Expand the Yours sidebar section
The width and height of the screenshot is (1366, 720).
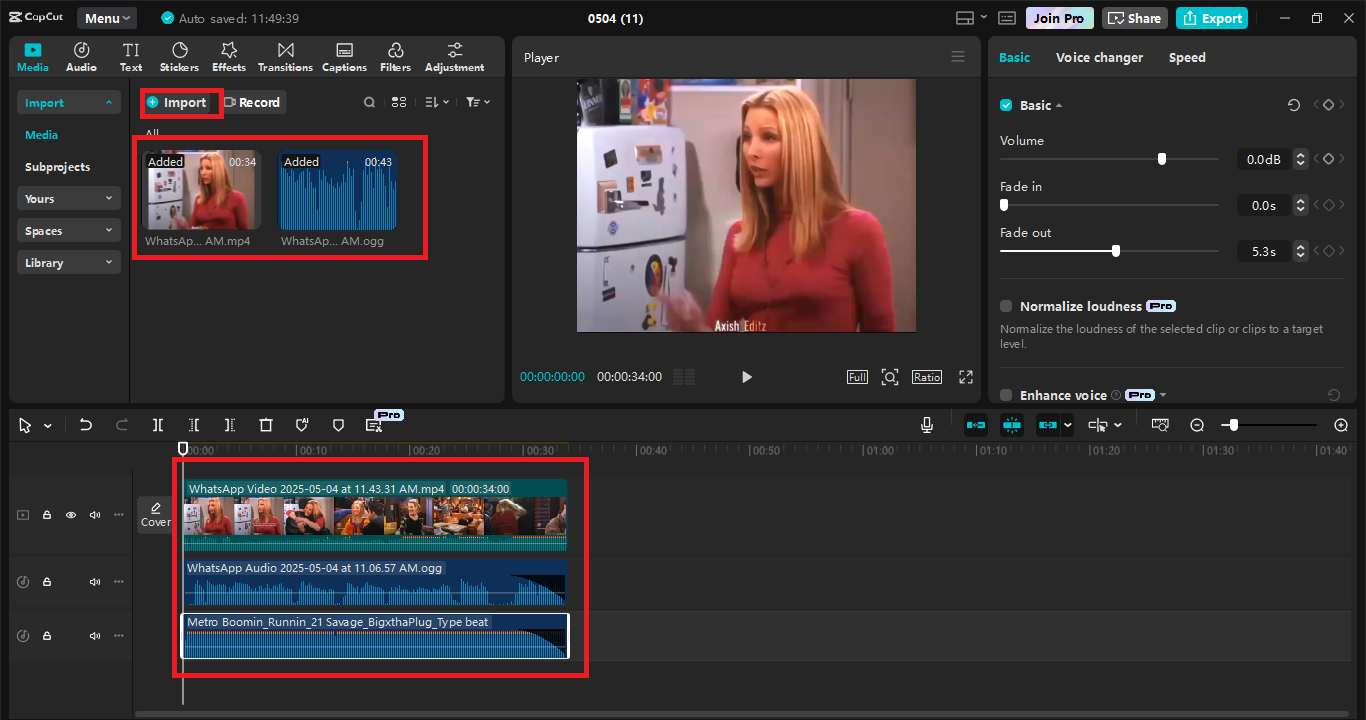(x=69, y=198)
